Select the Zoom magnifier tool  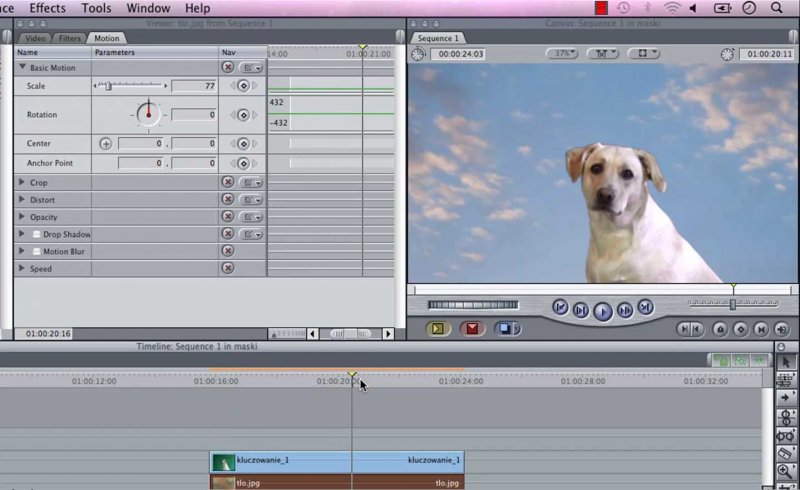786,471
